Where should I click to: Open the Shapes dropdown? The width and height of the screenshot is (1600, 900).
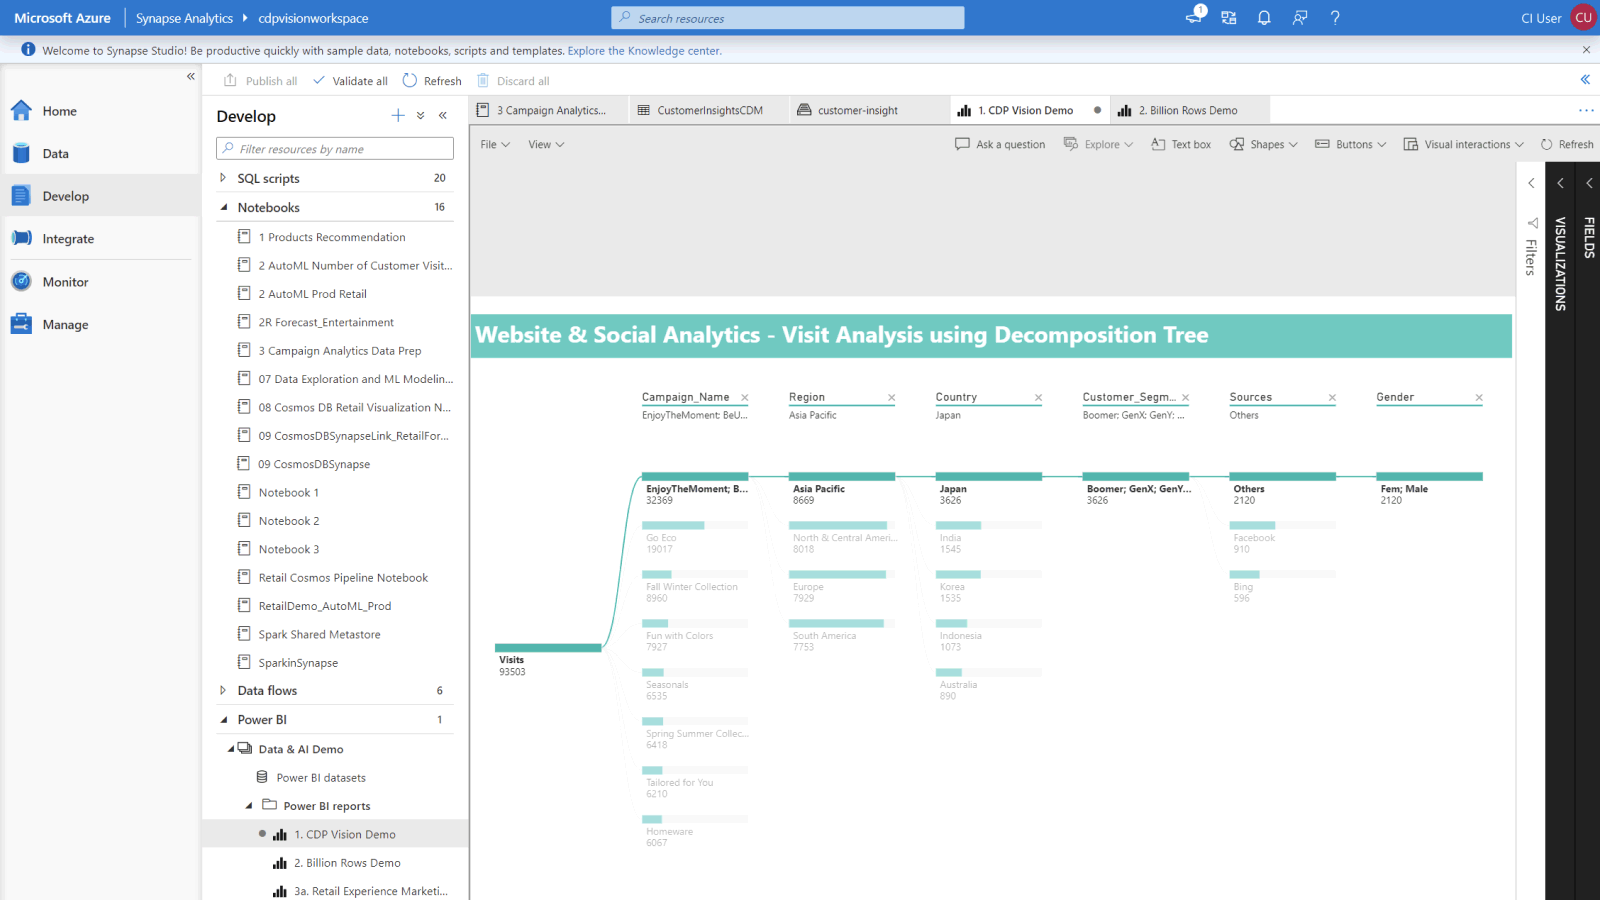(1263, 145)
